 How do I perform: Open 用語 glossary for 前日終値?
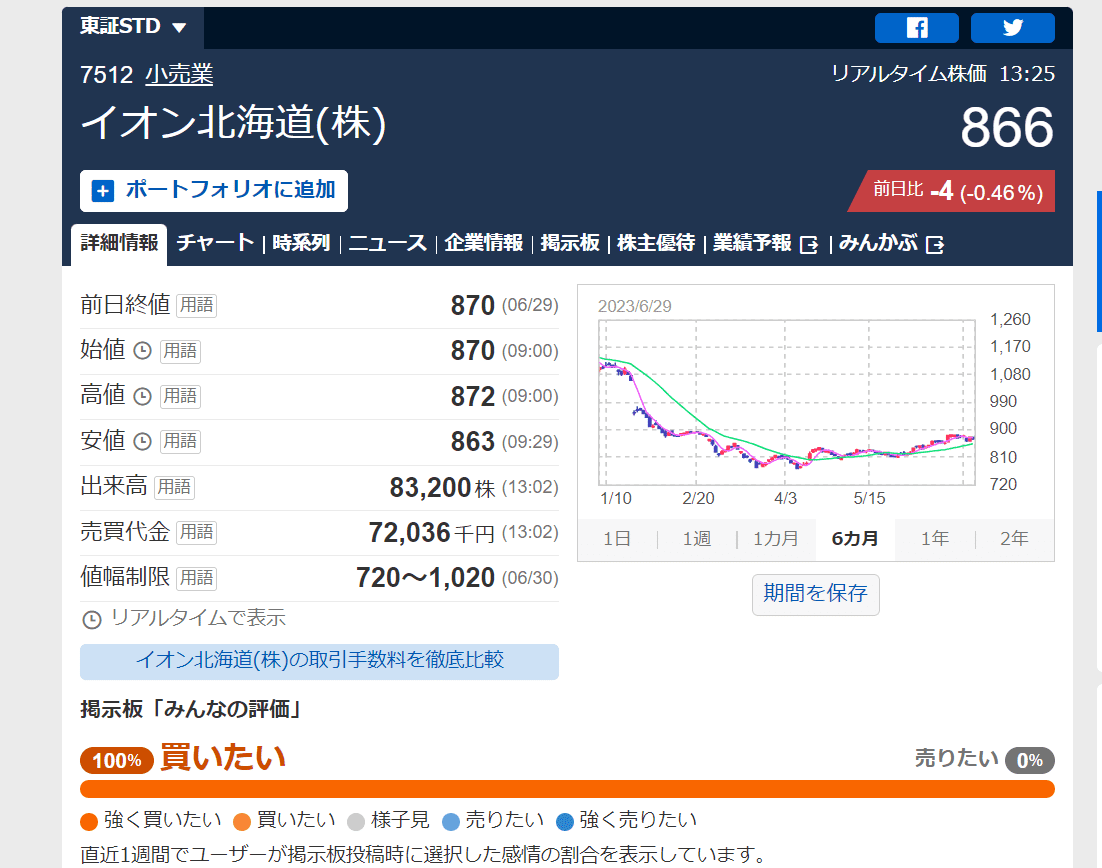[x=196, y=305]
